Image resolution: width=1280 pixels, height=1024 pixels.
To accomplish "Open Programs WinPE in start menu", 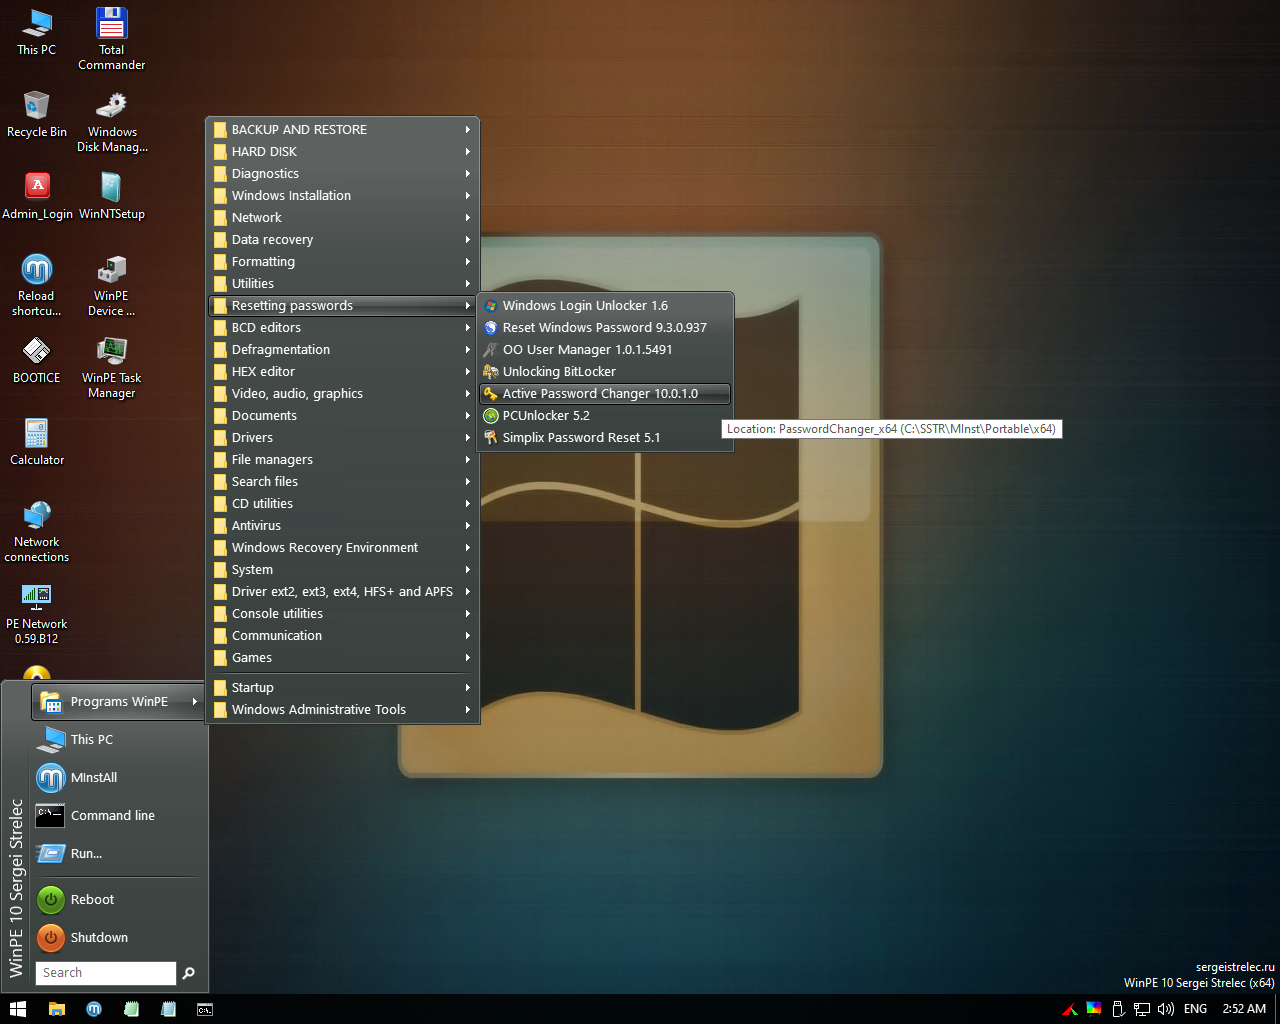I will click(118, 701).
